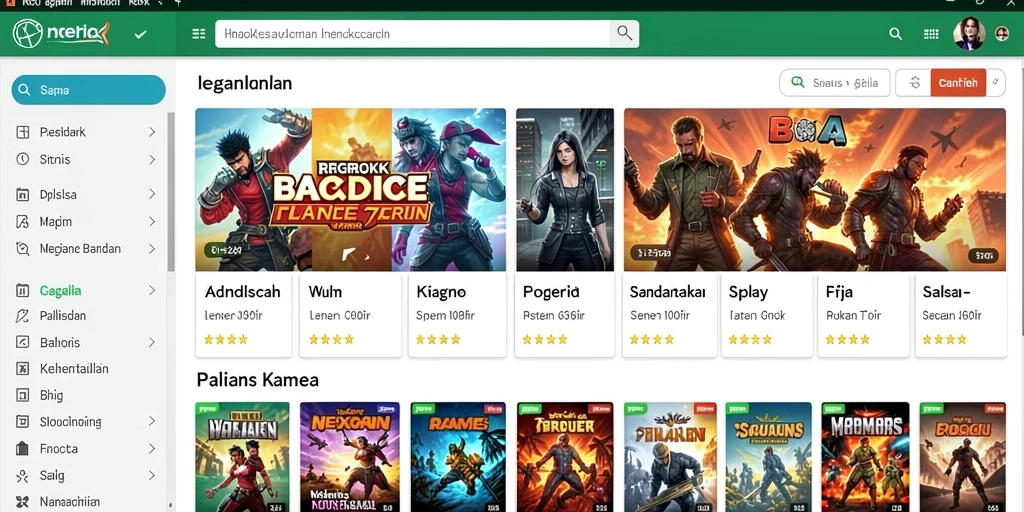Expand the Sitnis sidebar chevron

152,159
